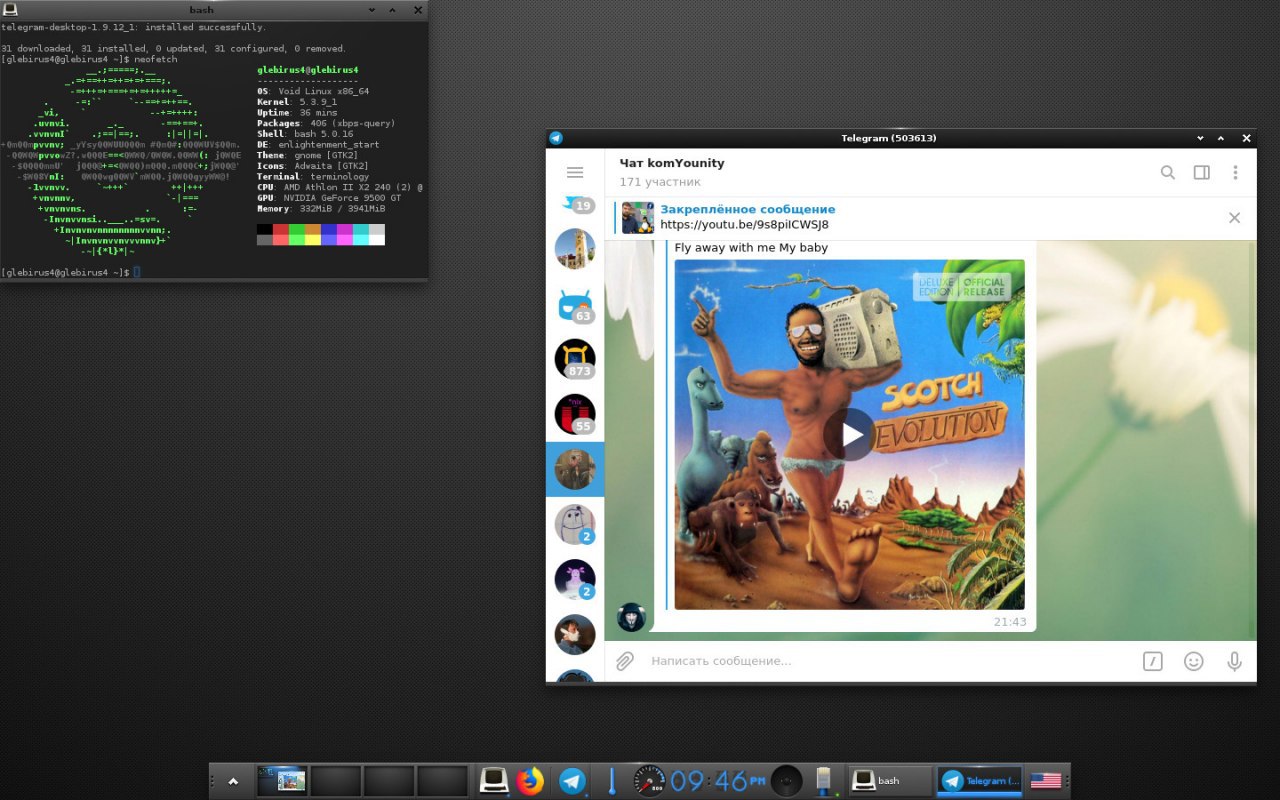Viewport: 1280px width, 800px height.
Task: Select chat with 63 unread badge
Action: pyautogui.click(x=575, y=304)
